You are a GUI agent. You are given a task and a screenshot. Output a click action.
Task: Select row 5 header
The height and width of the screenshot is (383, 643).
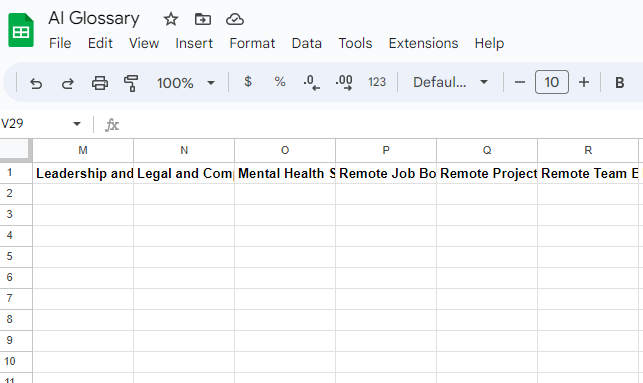[x=16, y=257]
